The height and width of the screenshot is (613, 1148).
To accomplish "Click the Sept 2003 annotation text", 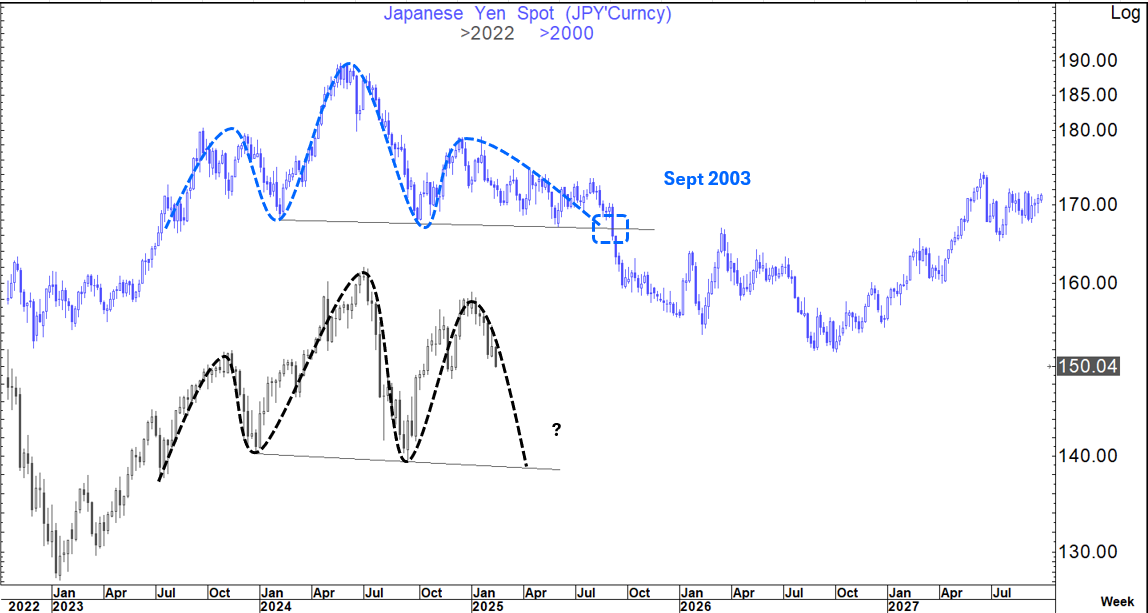I will (x=707, y=178).
